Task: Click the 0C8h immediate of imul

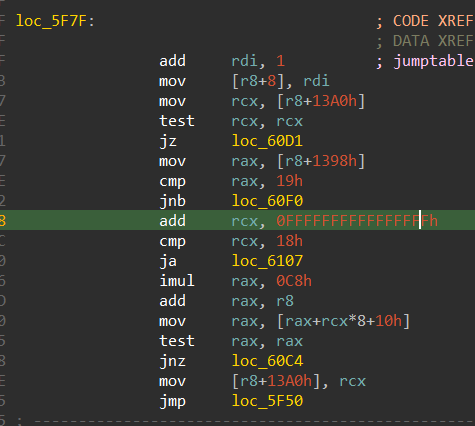Action: tap(294, 281)
